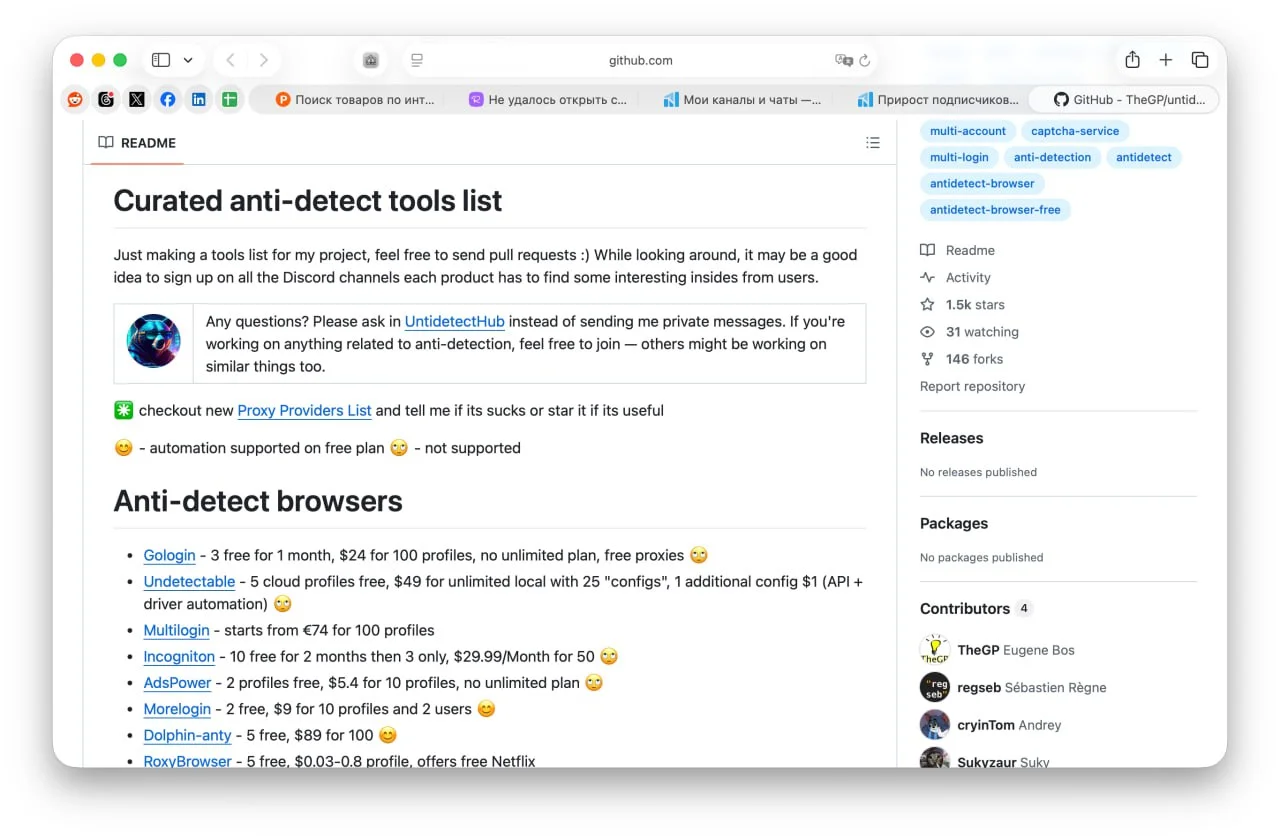Click the Report repository link

click(972, 386)
